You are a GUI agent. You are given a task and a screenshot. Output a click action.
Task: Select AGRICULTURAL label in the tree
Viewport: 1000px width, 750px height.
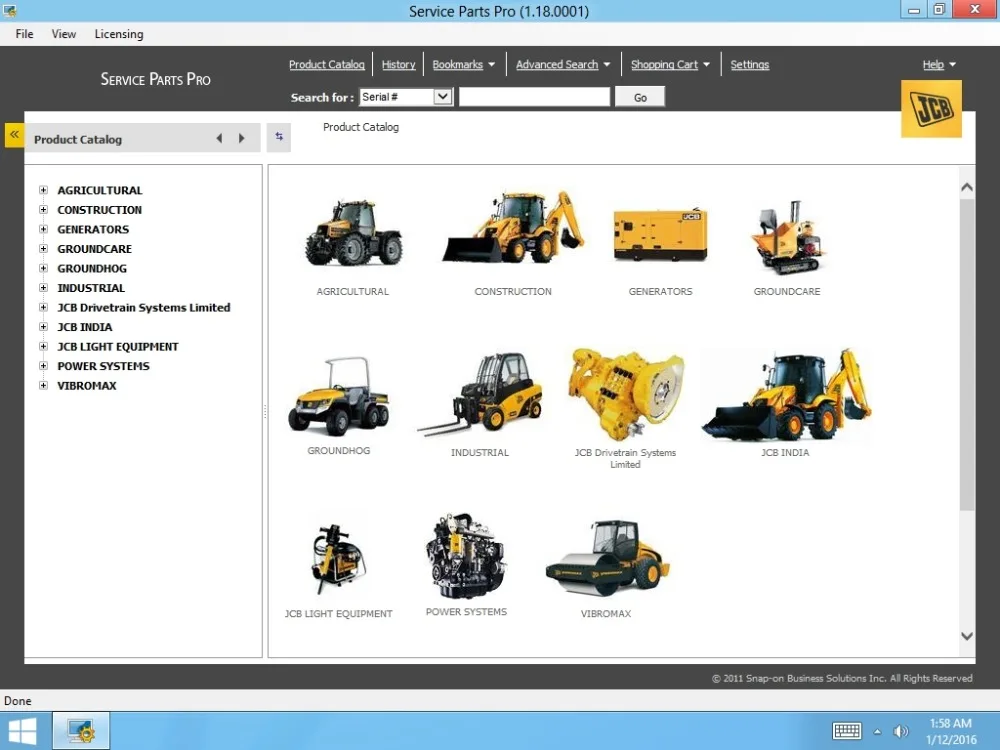[99, 190]
